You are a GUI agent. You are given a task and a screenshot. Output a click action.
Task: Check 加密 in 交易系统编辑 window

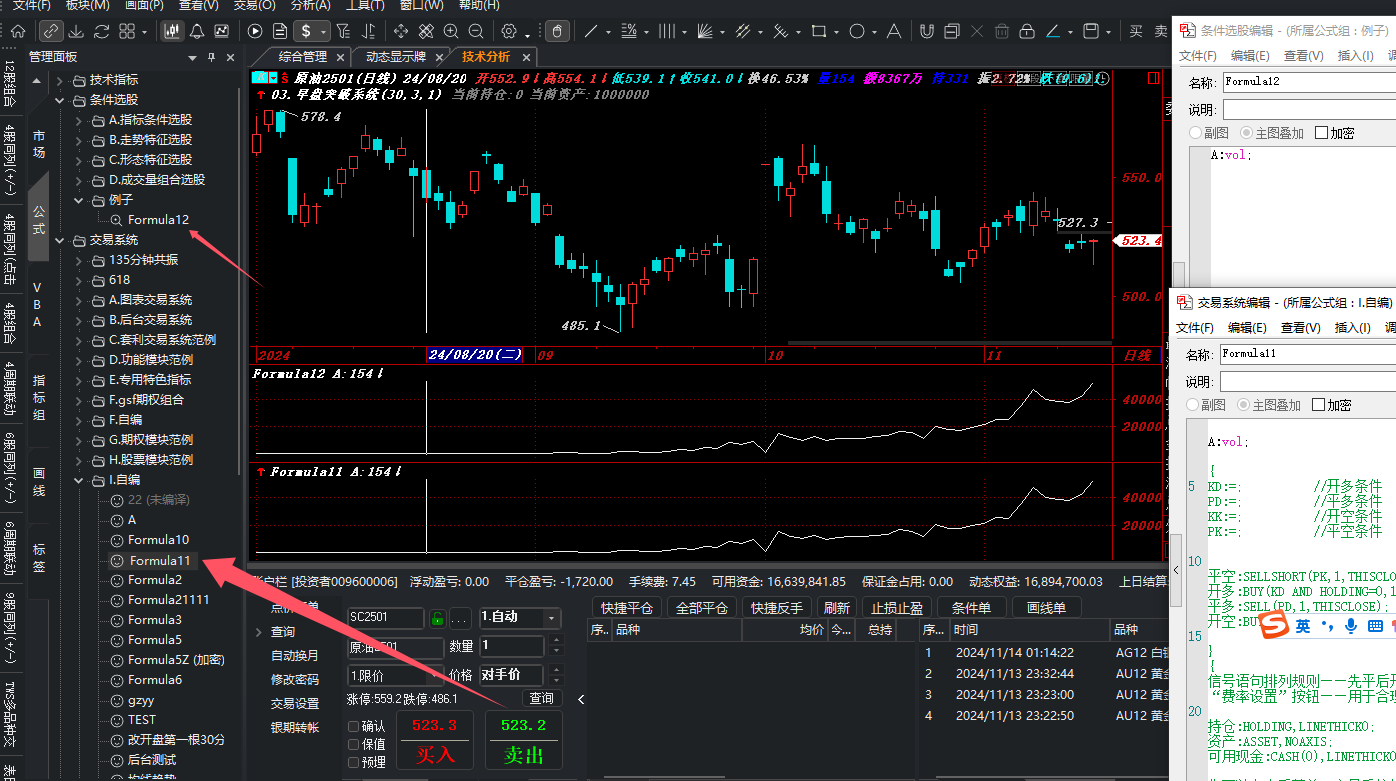click(x=1318, y=404)
